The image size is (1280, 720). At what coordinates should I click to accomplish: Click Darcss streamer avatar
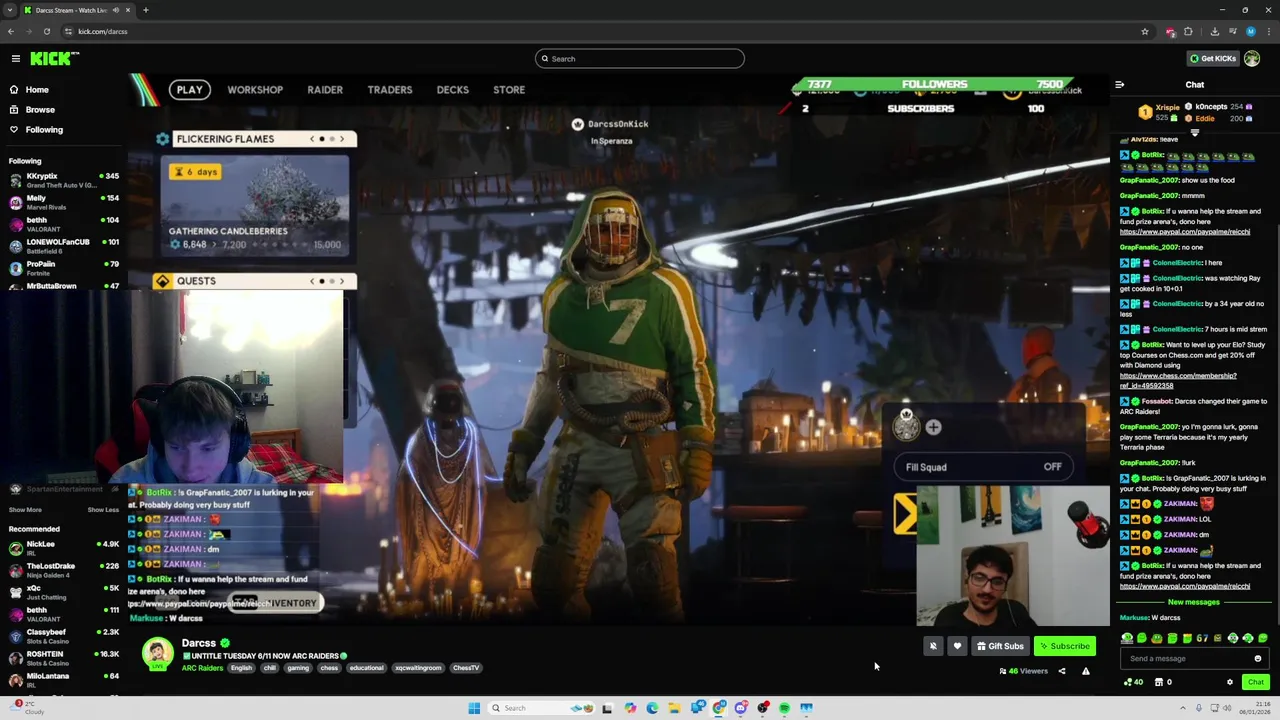click(x=157, y=653)
